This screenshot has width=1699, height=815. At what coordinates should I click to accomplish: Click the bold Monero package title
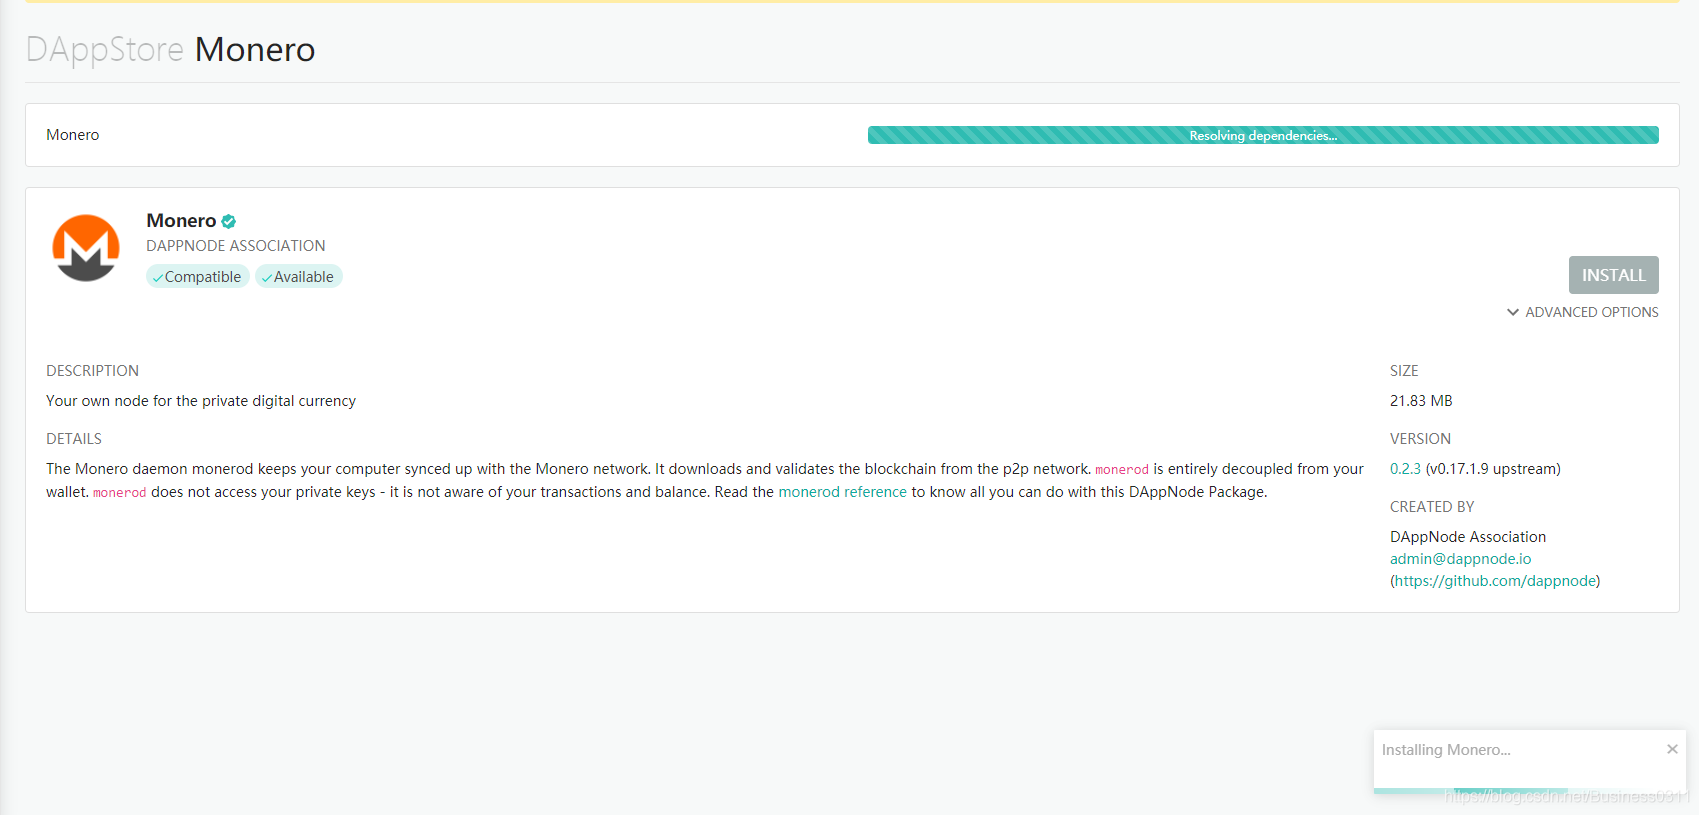pyautogui.click(x=181, y=221)
